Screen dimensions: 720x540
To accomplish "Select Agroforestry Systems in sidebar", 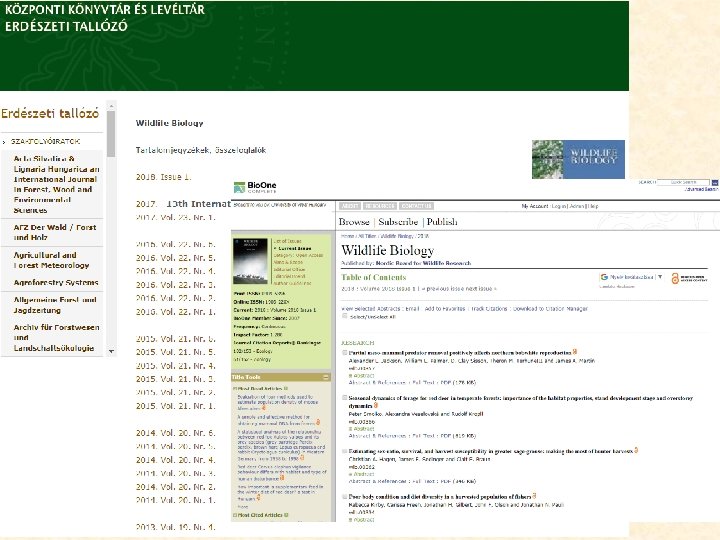I will [56, 282].
